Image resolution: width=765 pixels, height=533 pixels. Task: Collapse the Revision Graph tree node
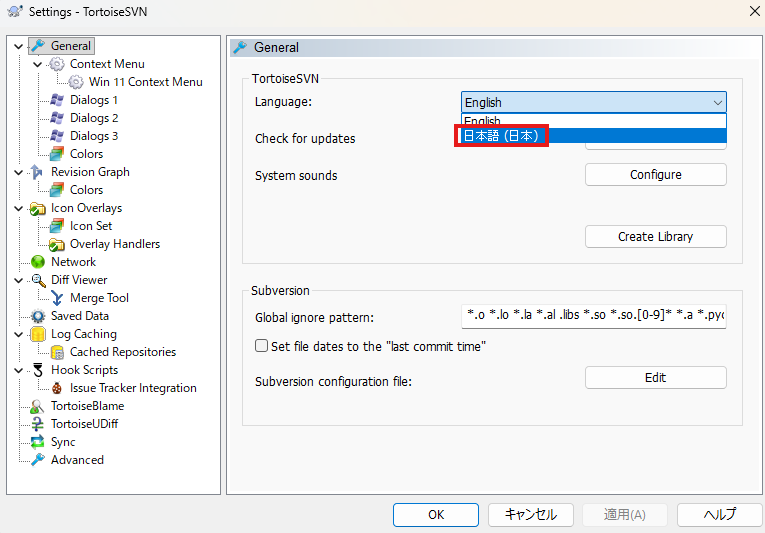point(19,172)
